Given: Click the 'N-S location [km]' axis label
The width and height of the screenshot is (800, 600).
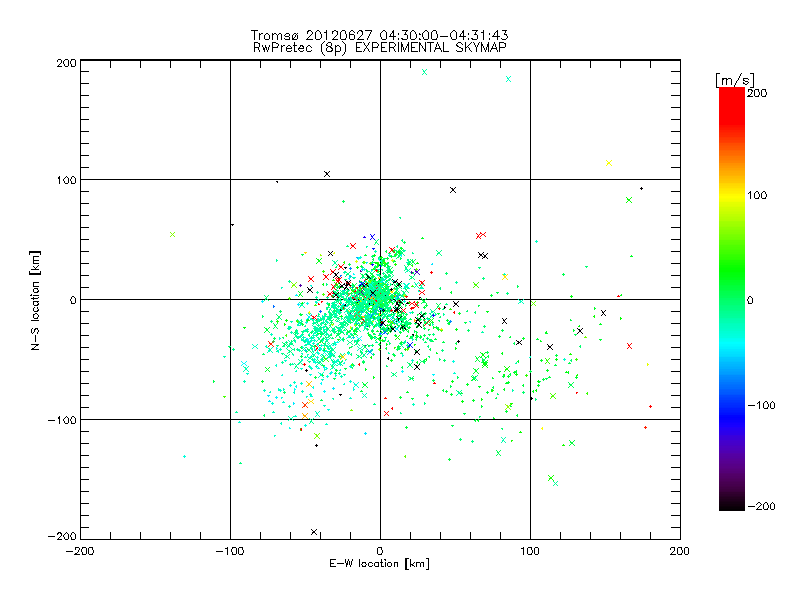Looking at the screenshot, I should point(35,301).
